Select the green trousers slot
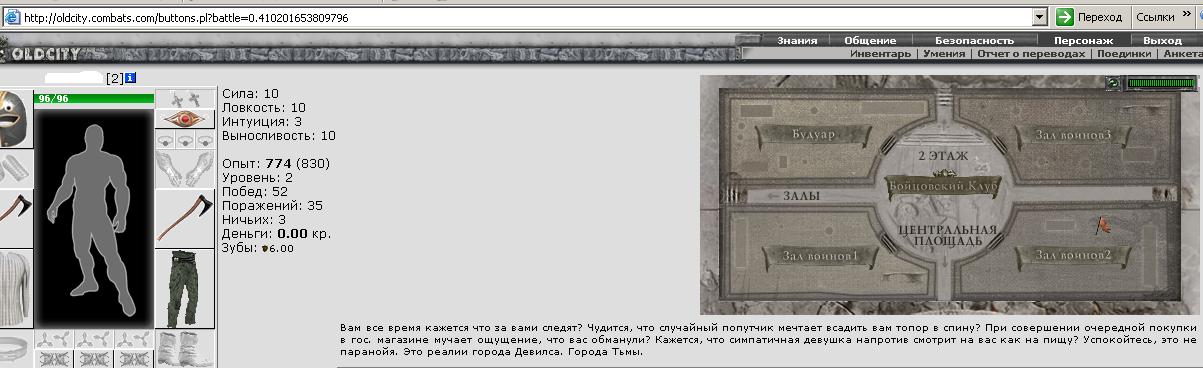This screenshot has height=368, width=1203. (185, 289)
